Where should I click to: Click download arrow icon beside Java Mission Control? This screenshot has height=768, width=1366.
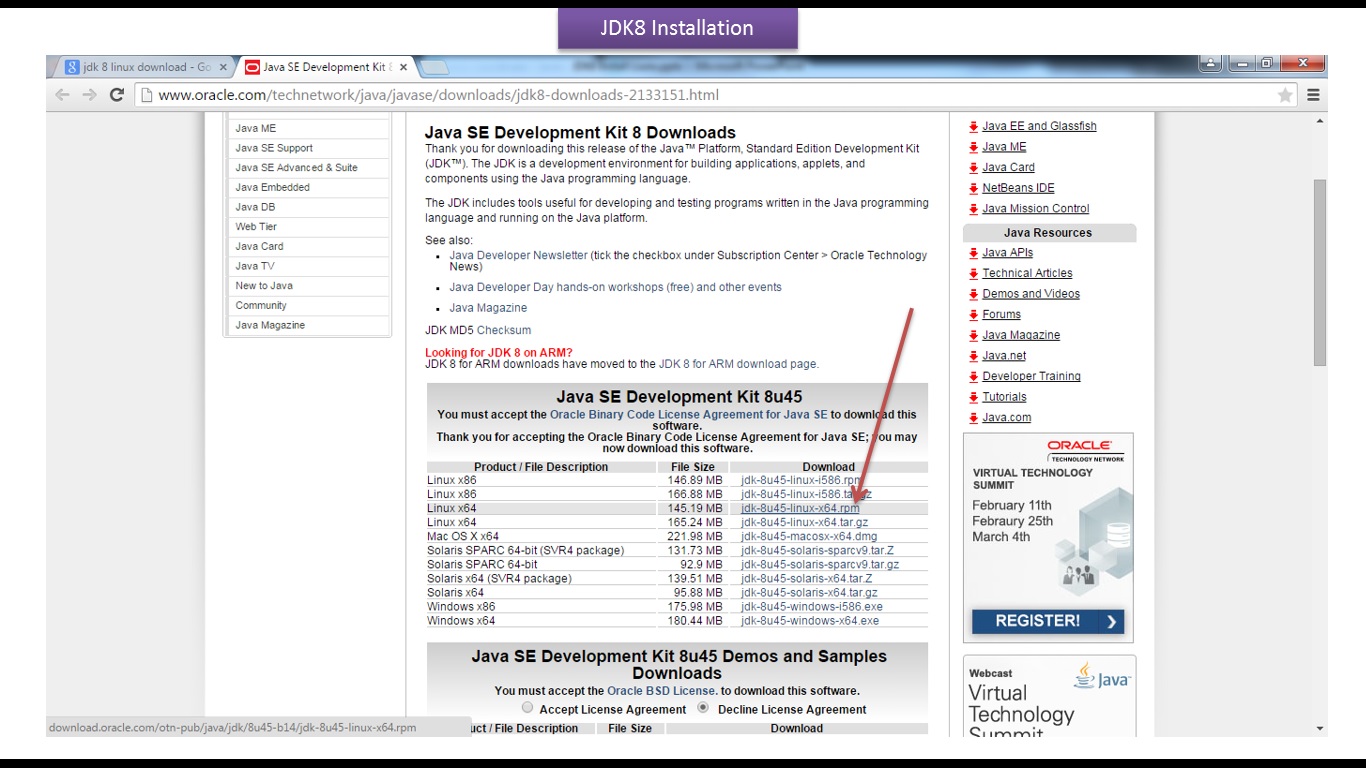pyautogui.click(x=973, y=209)
